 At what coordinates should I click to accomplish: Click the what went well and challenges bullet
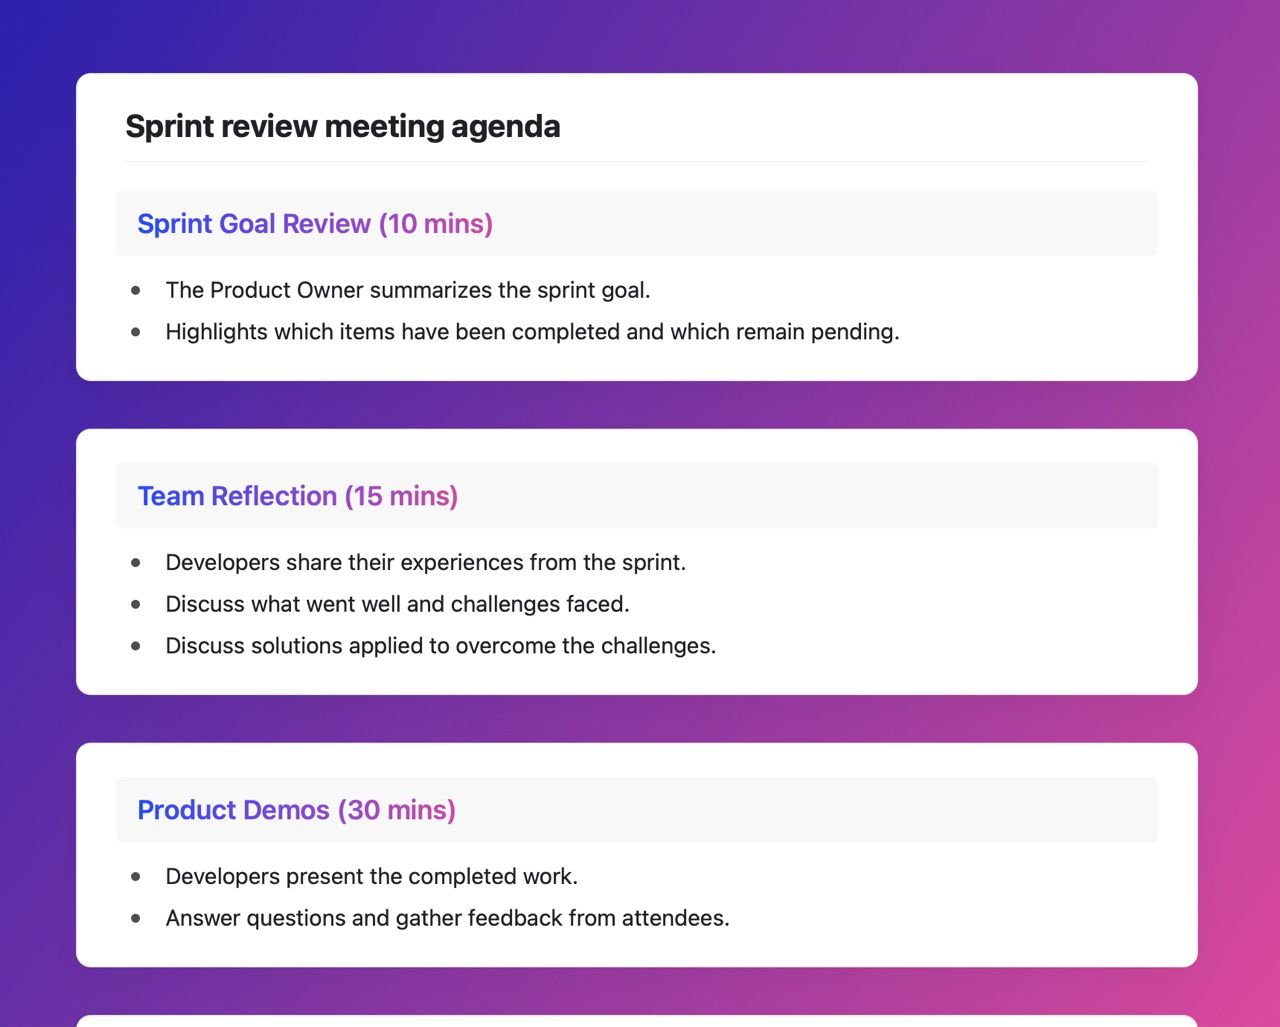pyautogui.click(x=398, y=604)
